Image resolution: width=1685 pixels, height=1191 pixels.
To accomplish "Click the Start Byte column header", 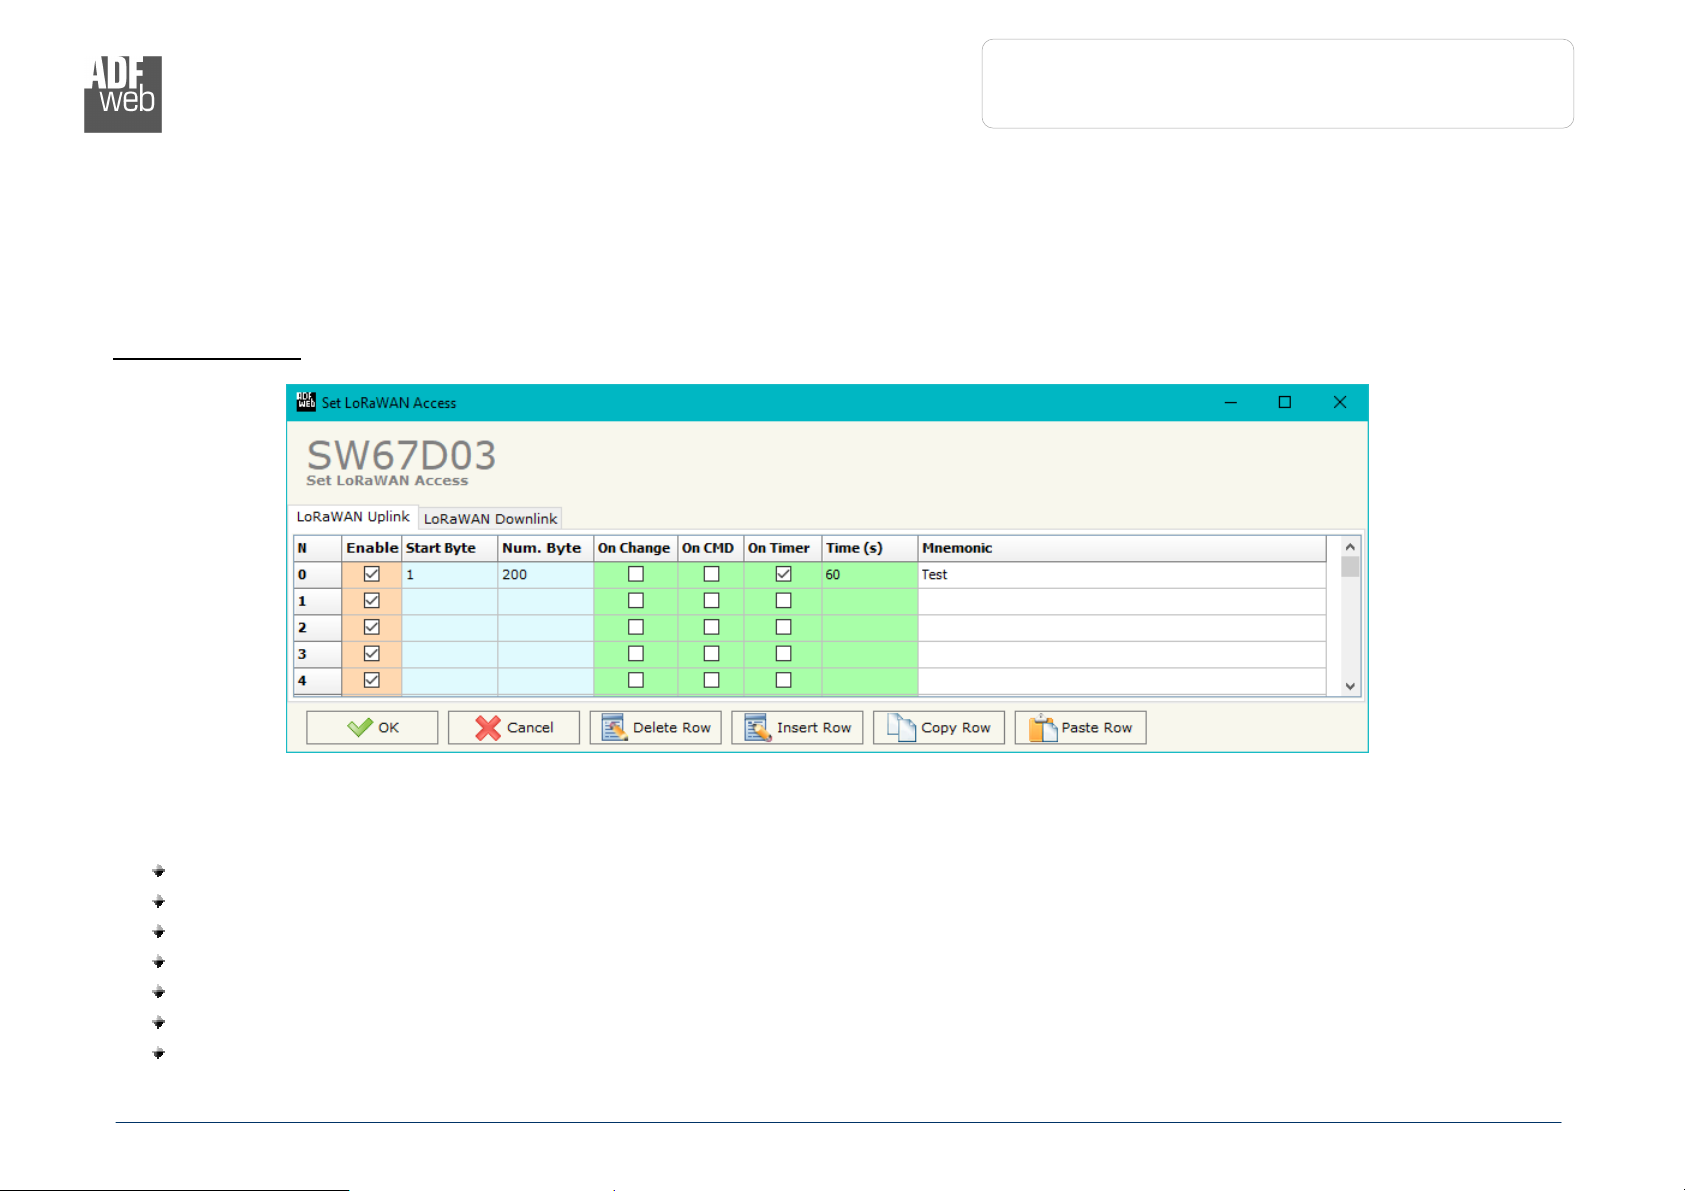I will [x=450, y=548].
